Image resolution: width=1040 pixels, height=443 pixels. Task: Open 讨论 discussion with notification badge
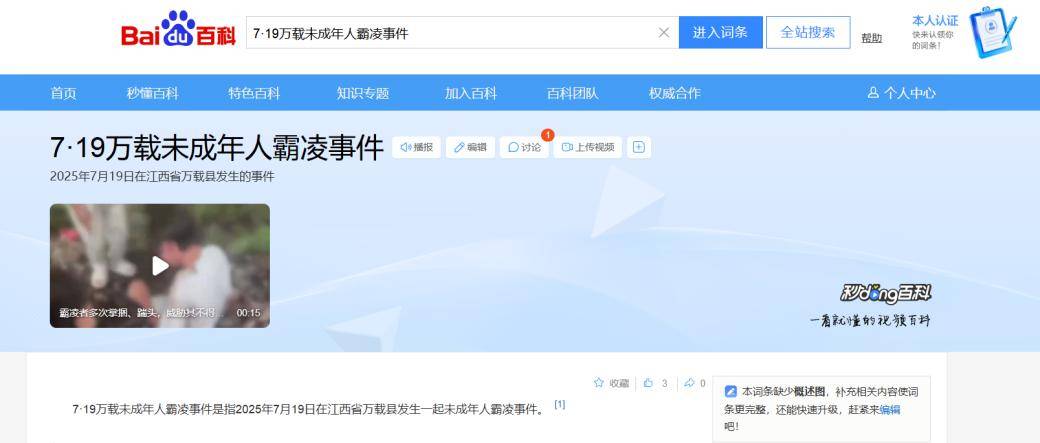tap(524, 147)
